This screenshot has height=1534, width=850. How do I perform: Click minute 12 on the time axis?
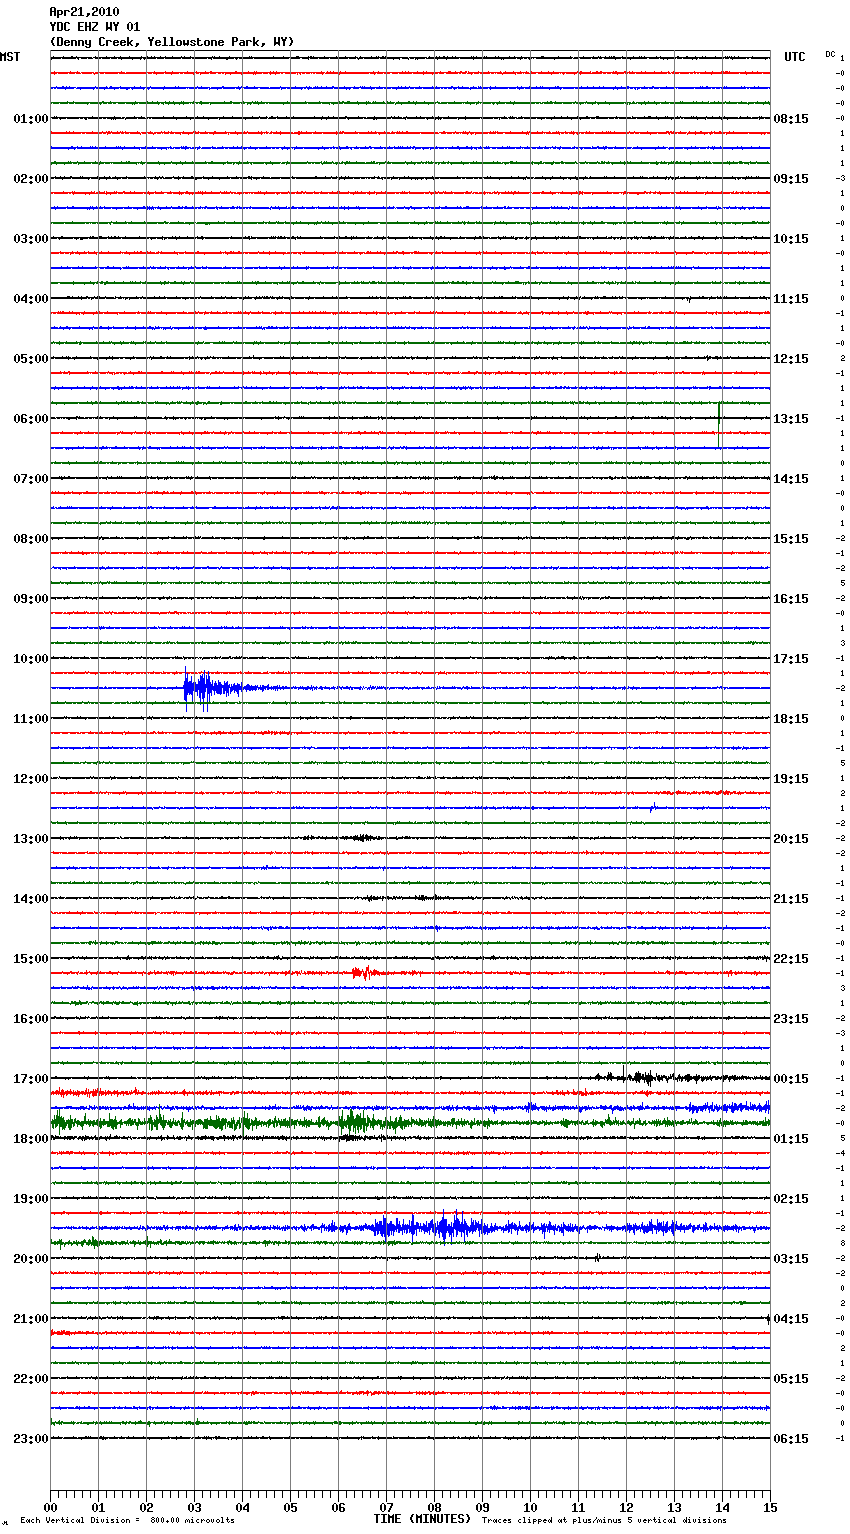click(626, 1508)
